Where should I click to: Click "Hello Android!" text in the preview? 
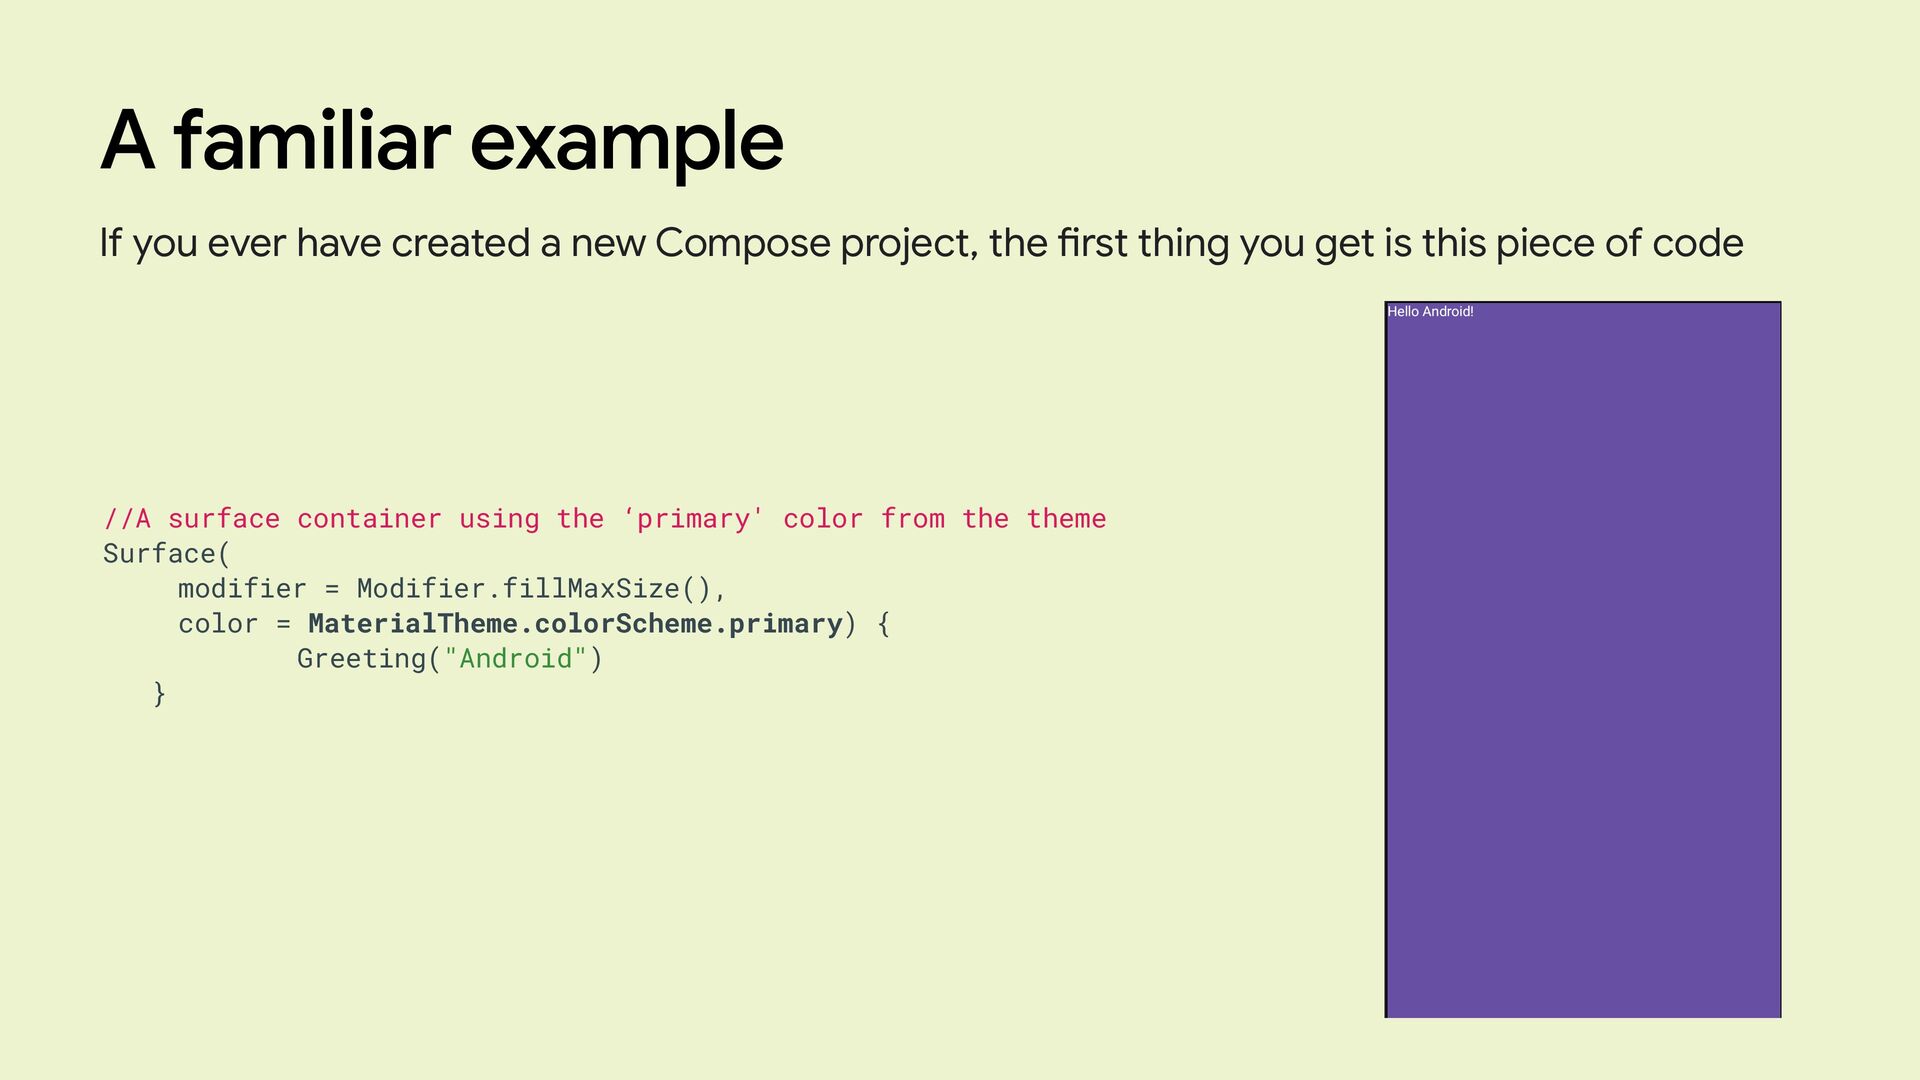tap(1430, 312)
